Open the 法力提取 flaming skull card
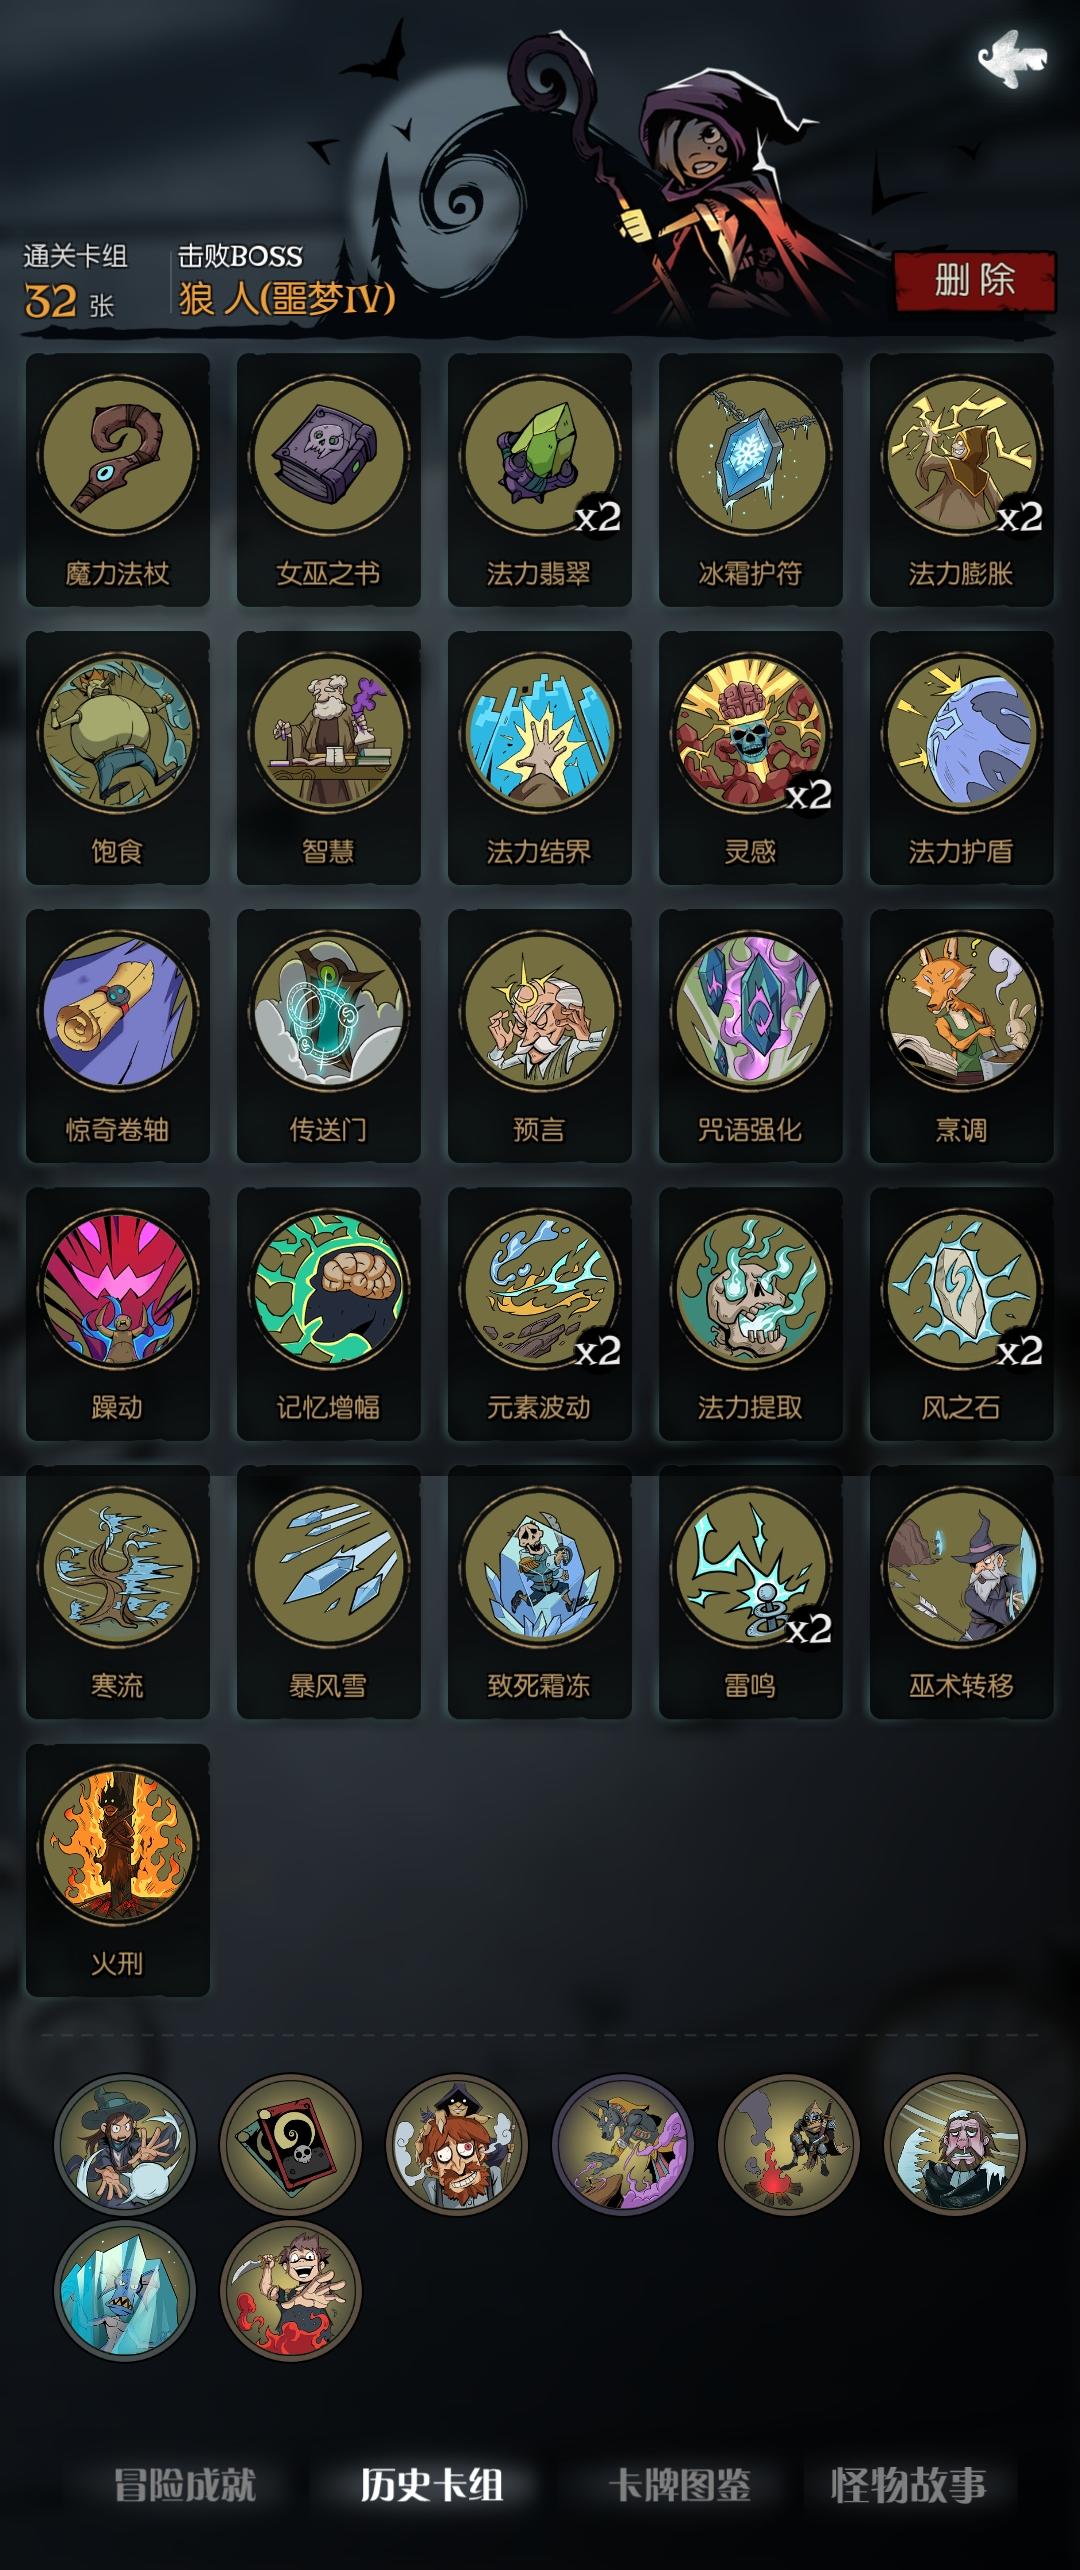Viewport: 1080px width, 2570px height. [751, 1314]
